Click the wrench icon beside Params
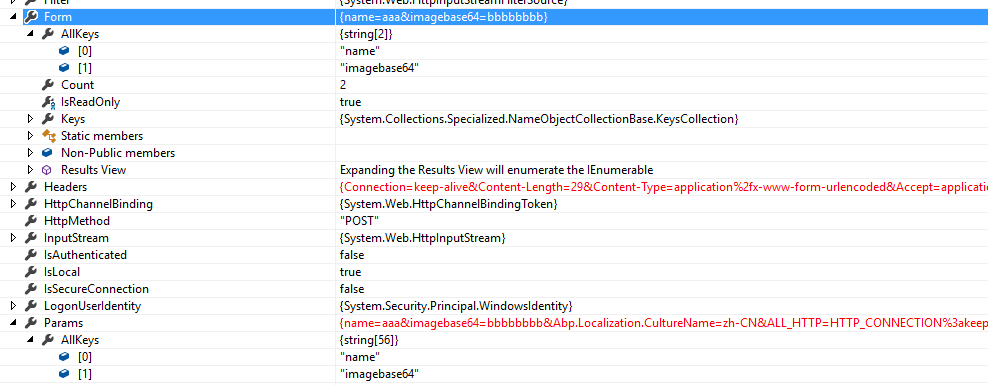The width and height of the screenshot is (988, 385). coord(31,323)
